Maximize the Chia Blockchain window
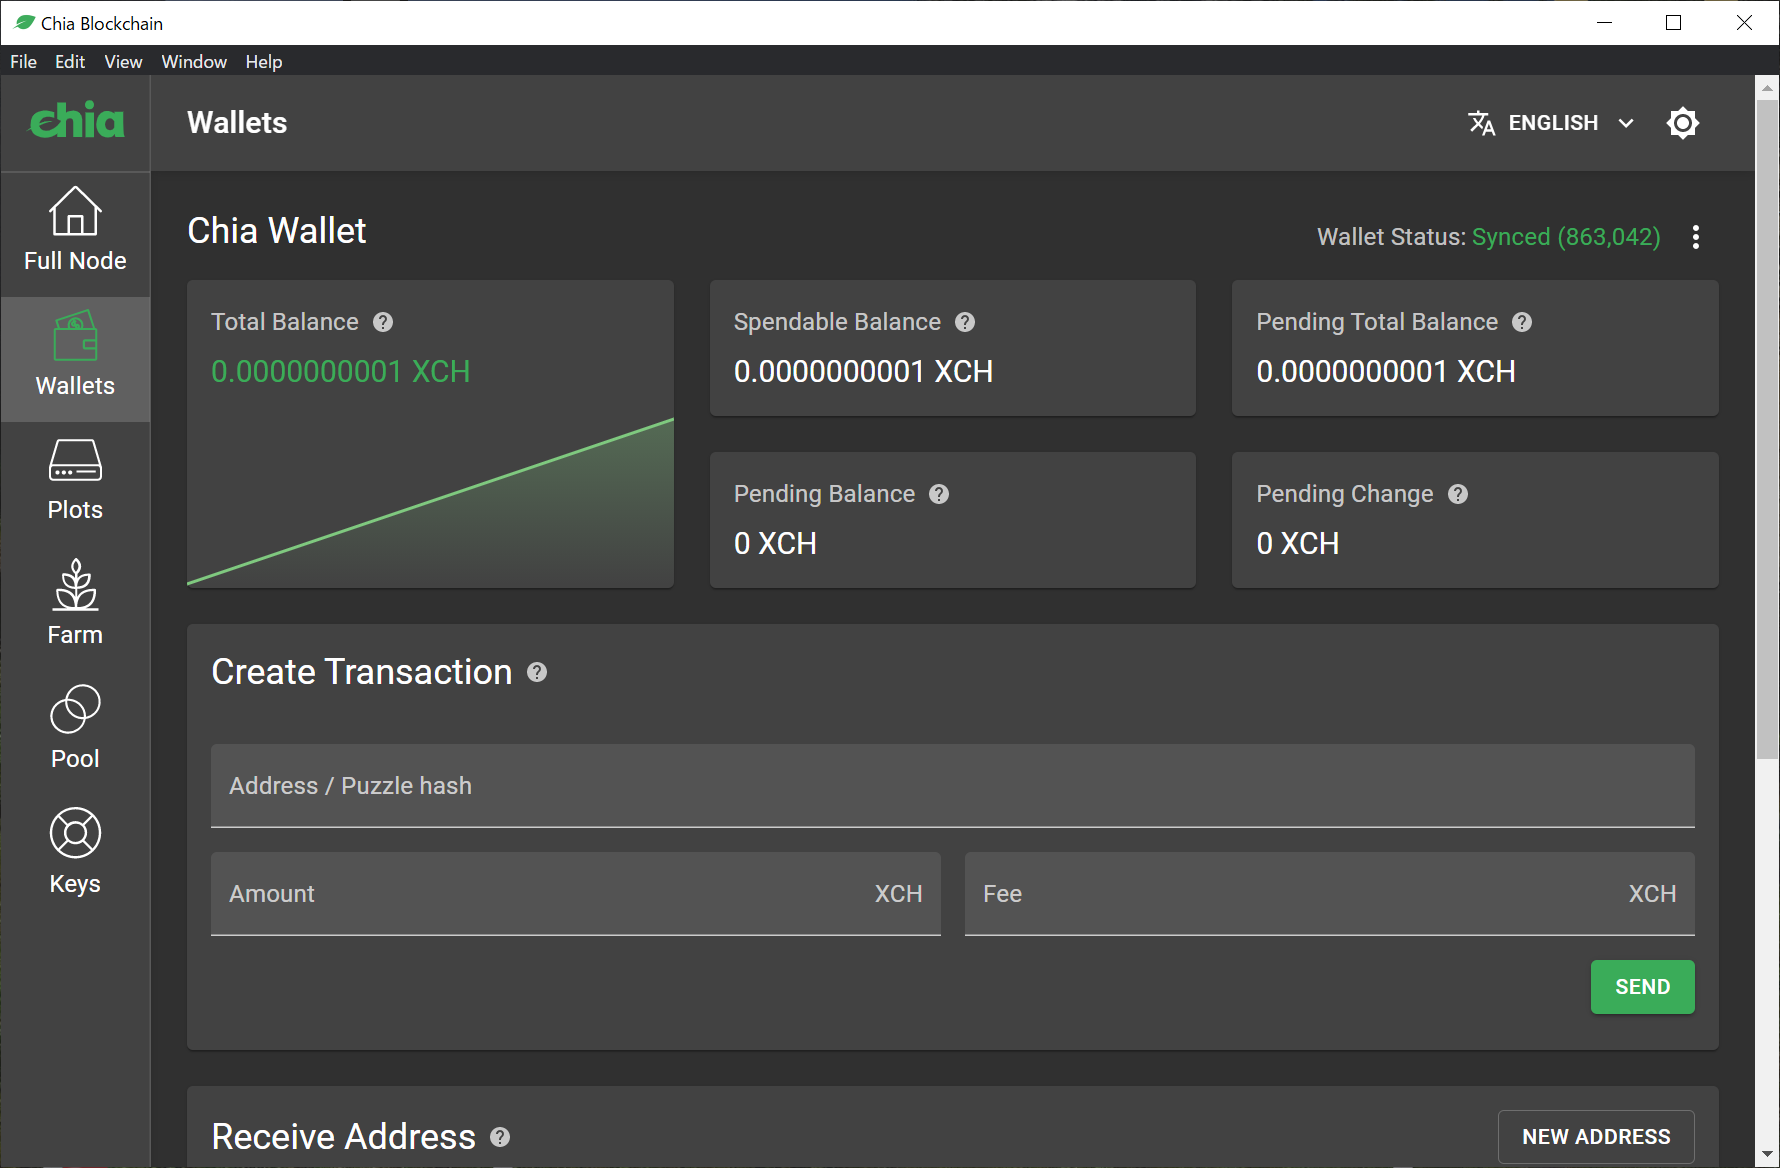Image resolution: width=1780 pixels, height=1168 pixels. pos(1674,22)
